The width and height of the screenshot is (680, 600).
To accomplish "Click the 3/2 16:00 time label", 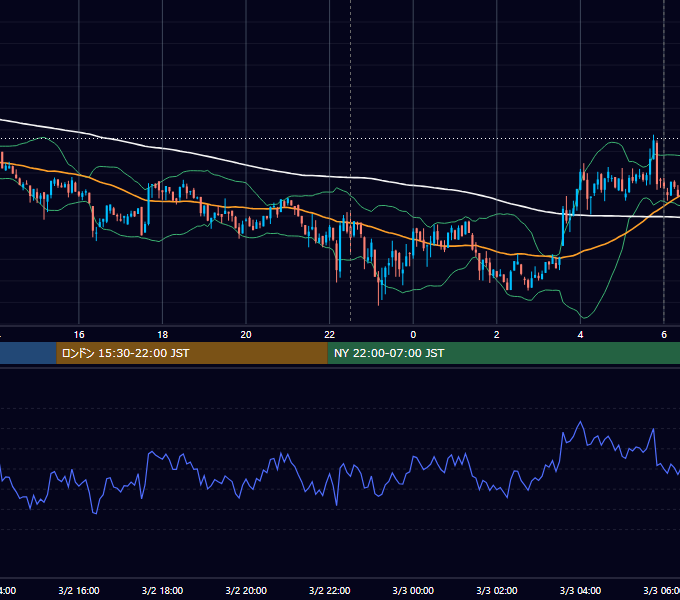I will click(x=79, y=590).
